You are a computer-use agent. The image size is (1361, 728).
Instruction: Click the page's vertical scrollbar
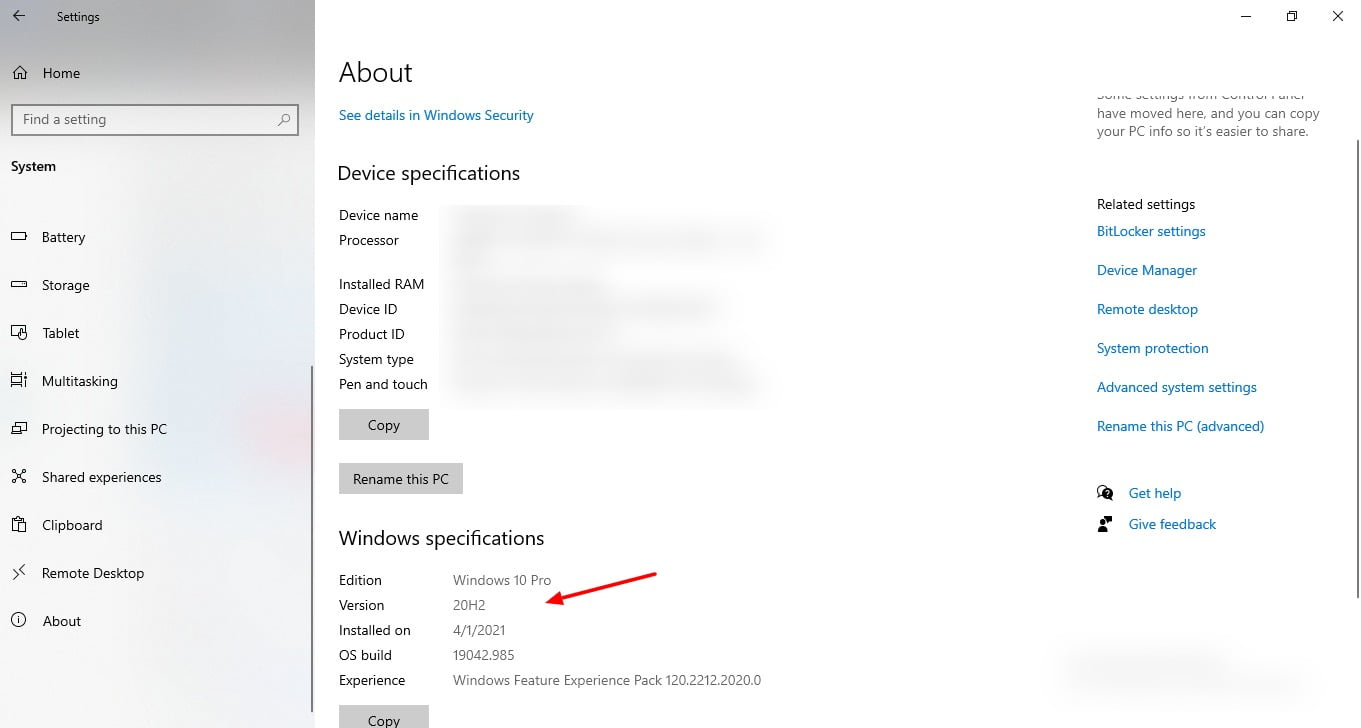1357,368
